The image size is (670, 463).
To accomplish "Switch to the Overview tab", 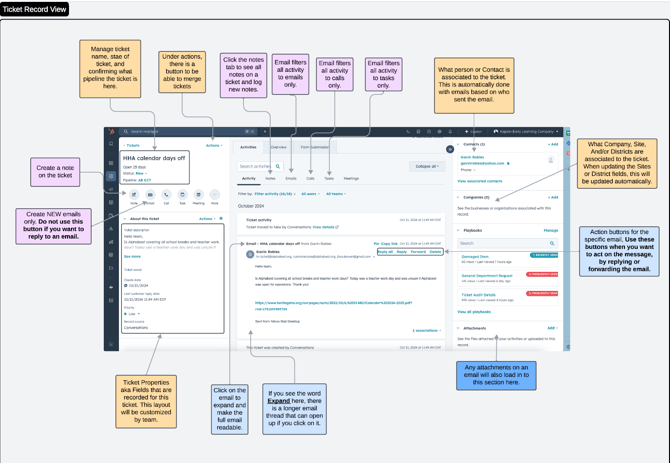I will click(279, 147).
